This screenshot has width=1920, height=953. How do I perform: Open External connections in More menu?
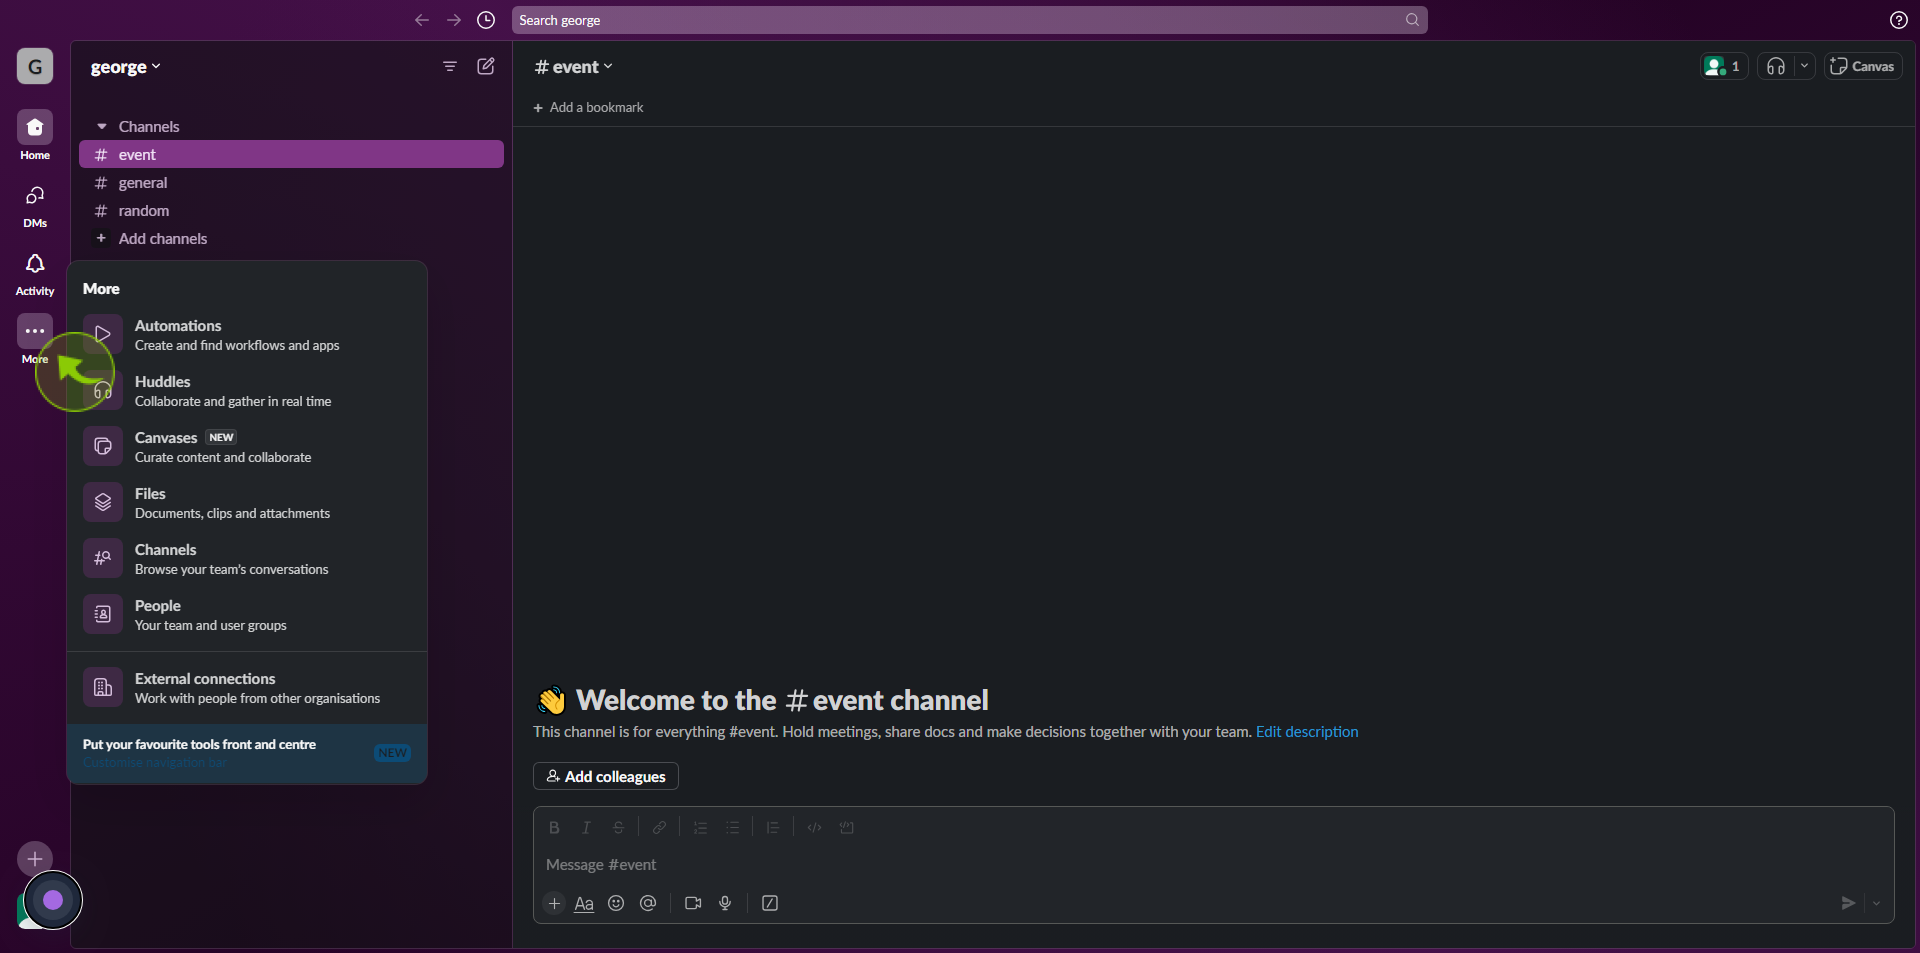pos(247,688)
